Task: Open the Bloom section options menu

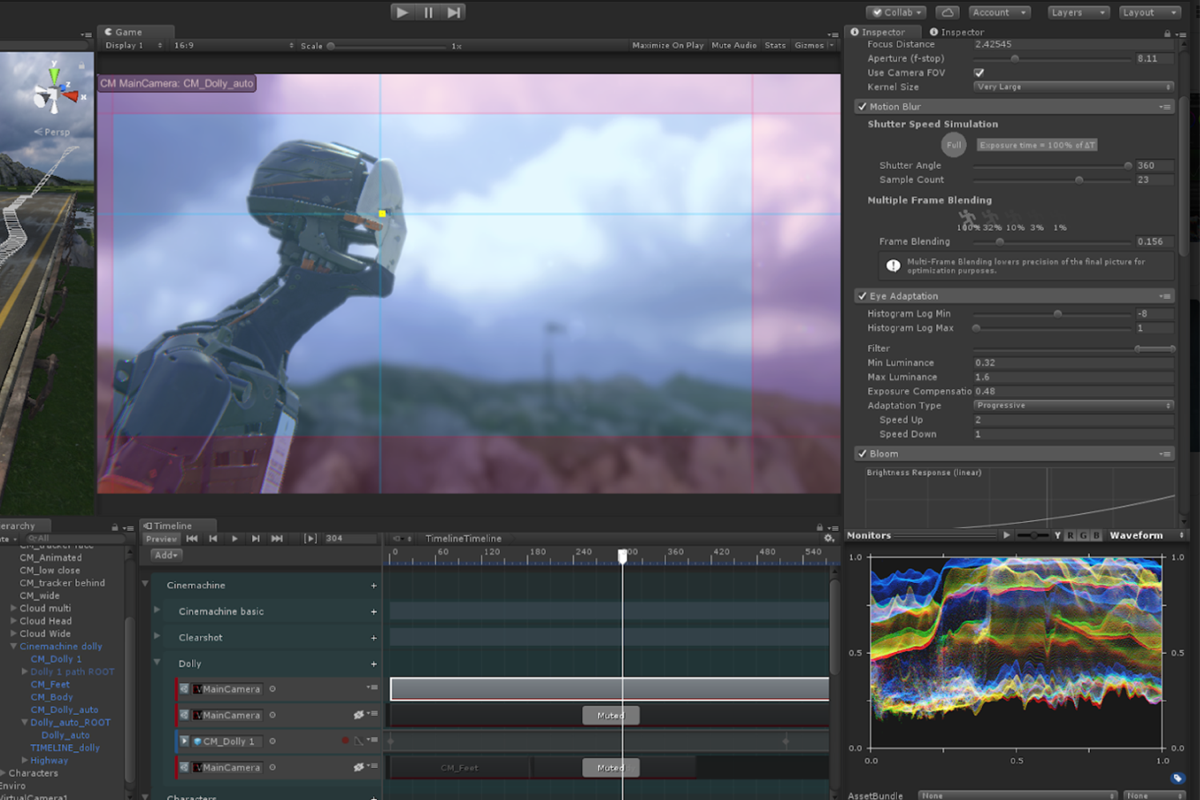Action: pos(1164,454)
